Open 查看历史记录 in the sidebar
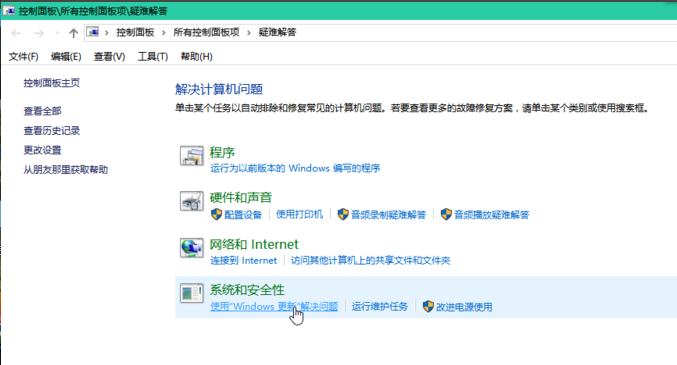 [x=51, y=130]
